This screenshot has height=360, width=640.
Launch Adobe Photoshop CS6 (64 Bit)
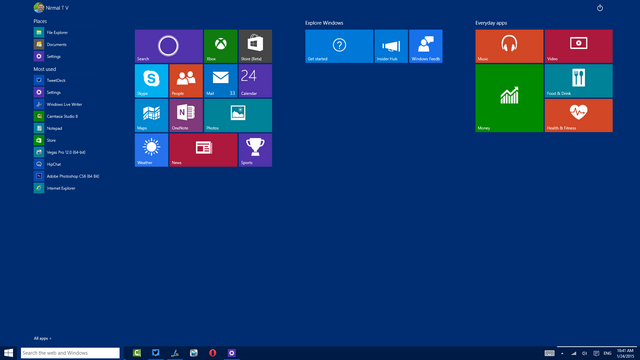click(67, 176)
